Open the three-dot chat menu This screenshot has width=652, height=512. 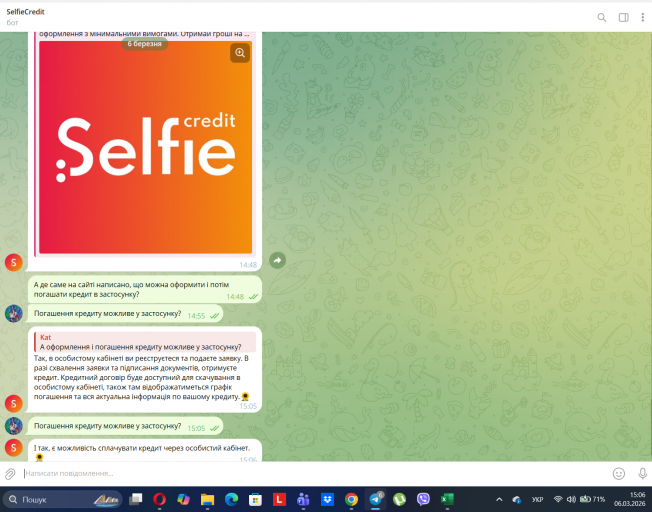(x=642, y=17)
